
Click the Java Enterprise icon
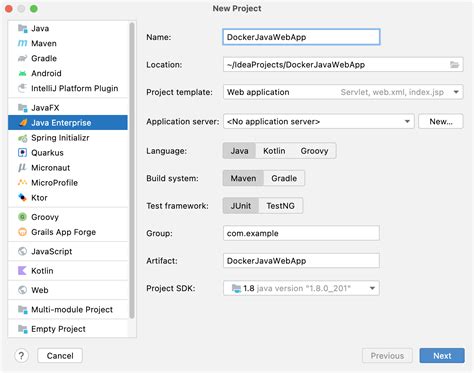click(x=23, y=123)
